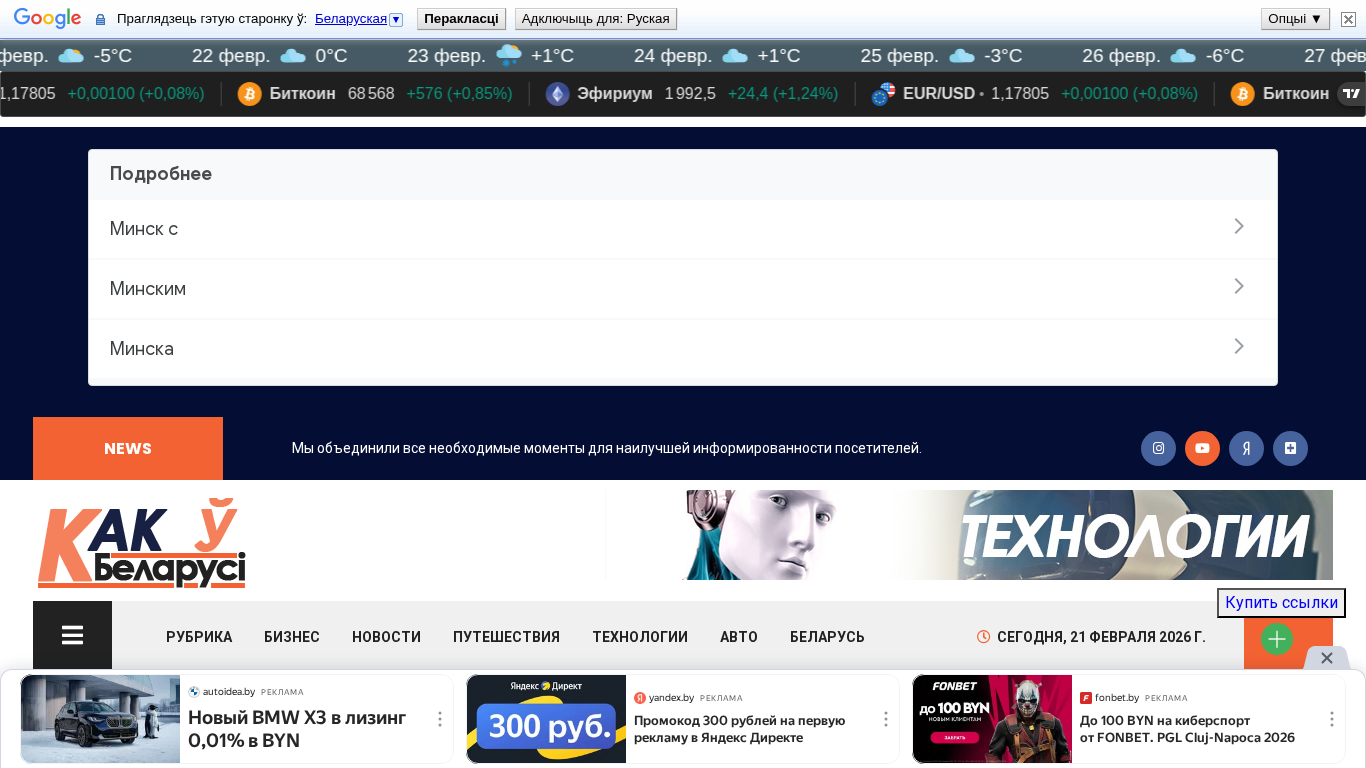Open the НОВОСТИ menu item

coord(386,637)
